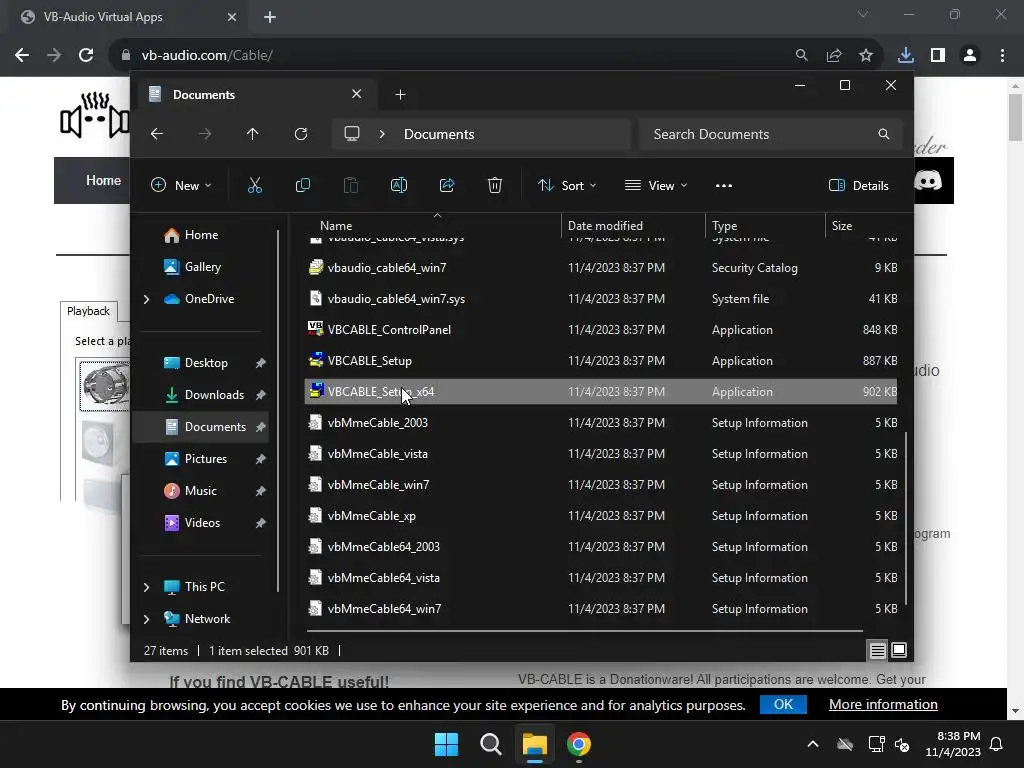Switch to large thumbnails view icon in status bar
The height and width of the screenshot is (768, 1024).
[x=899, y=650]
